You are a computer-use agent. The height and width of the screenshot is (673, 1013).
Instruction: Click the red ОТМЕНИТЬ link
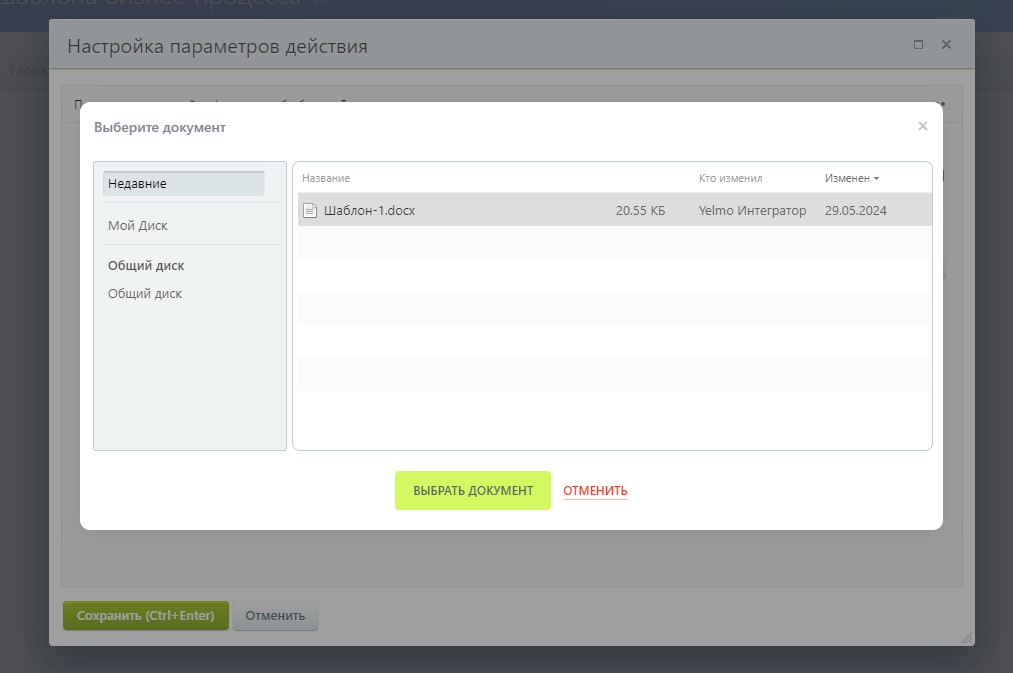pos(595,491)
